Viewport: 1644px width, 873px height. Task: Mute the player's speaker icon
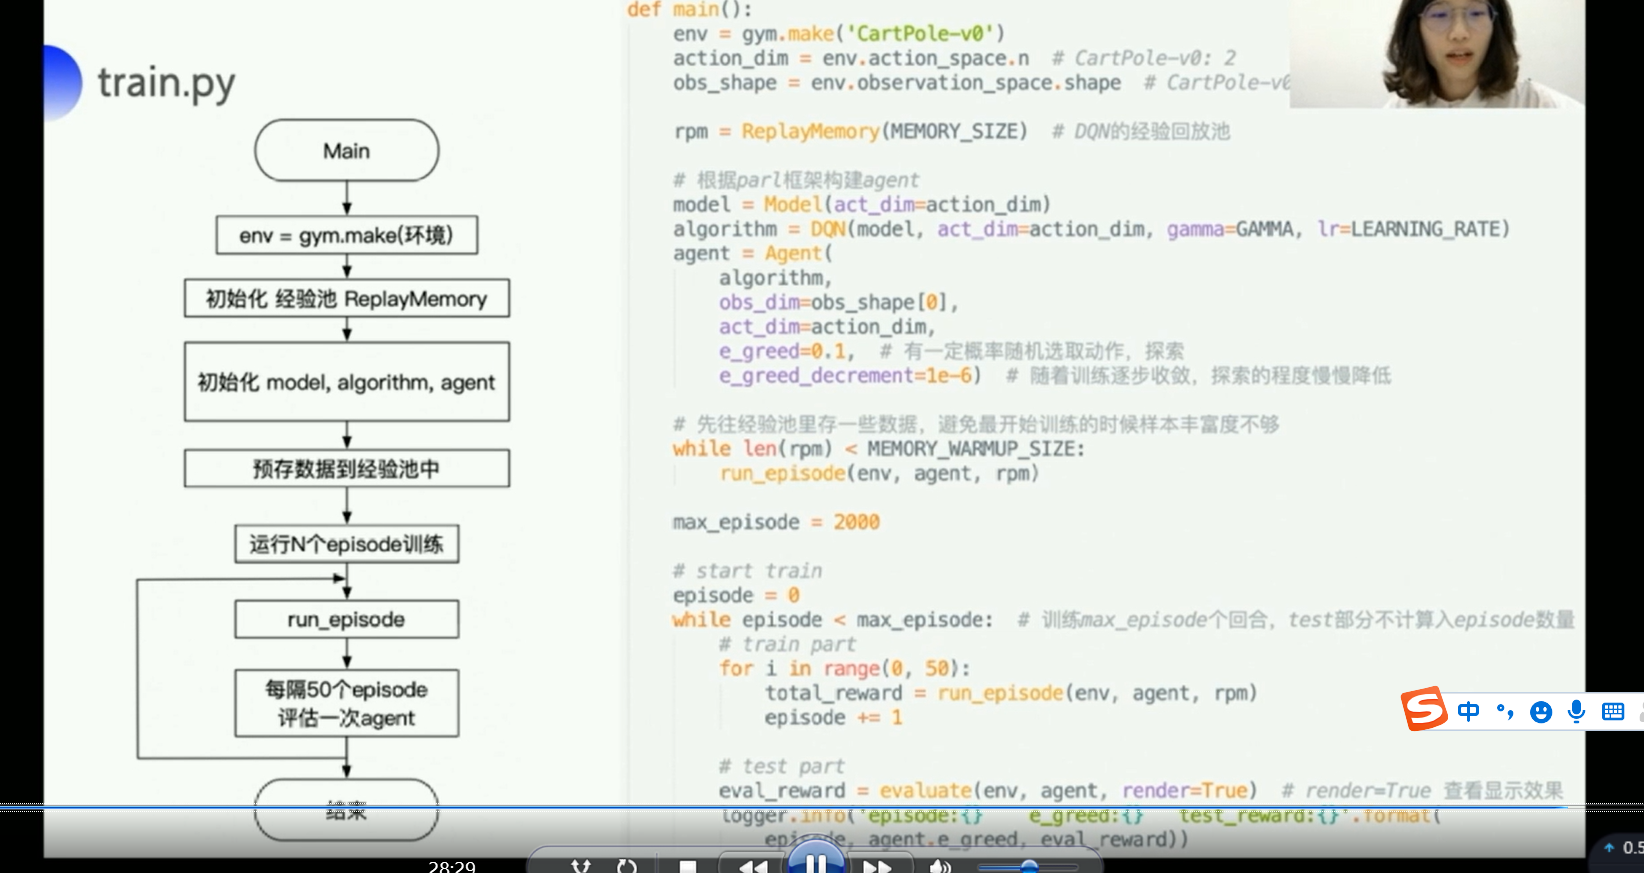939,866
